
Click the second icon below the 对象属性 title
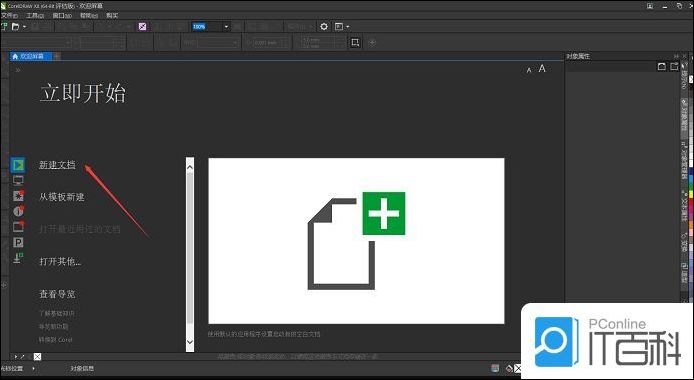pyautogui.click(x=674, y=67)
